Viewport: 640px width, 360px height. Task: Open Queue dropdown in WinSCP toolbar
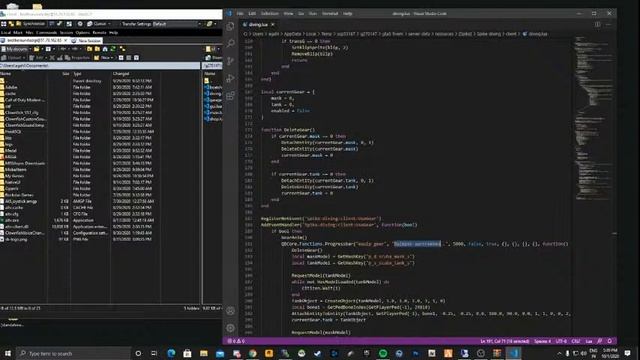point(99,24)
